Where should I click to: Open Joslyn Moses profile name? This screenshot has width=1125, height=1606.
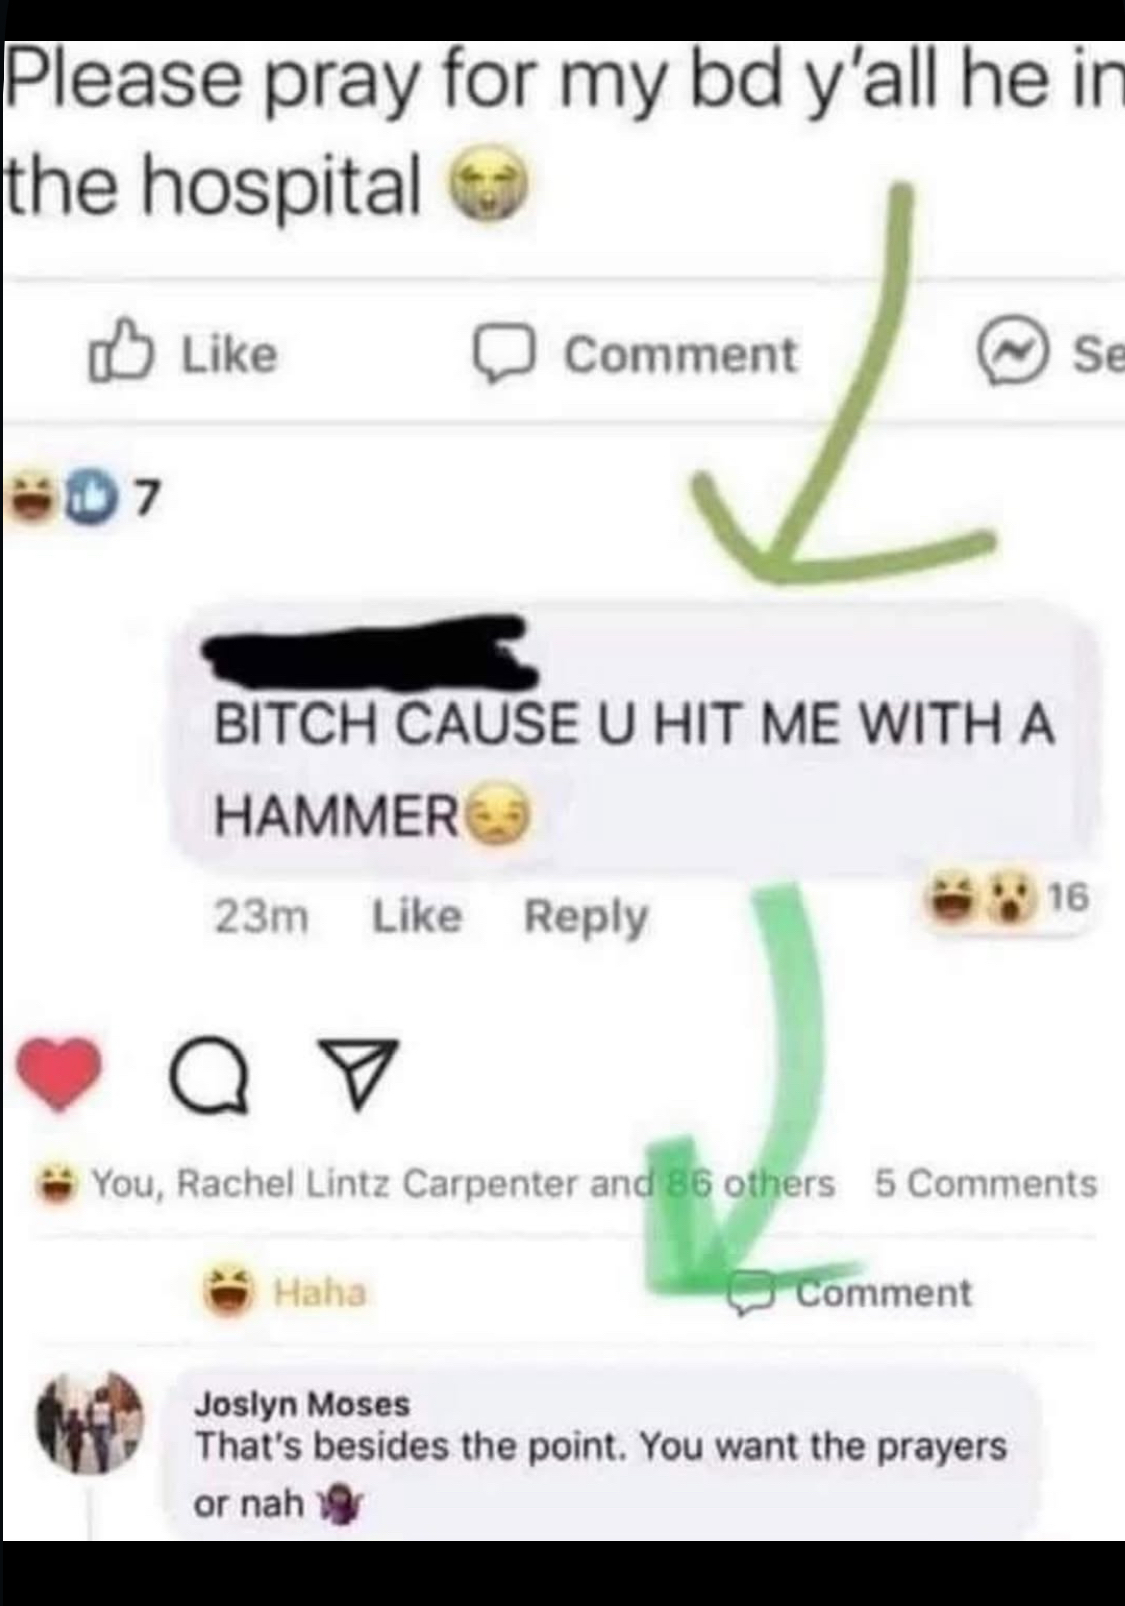coord(302,1403)
